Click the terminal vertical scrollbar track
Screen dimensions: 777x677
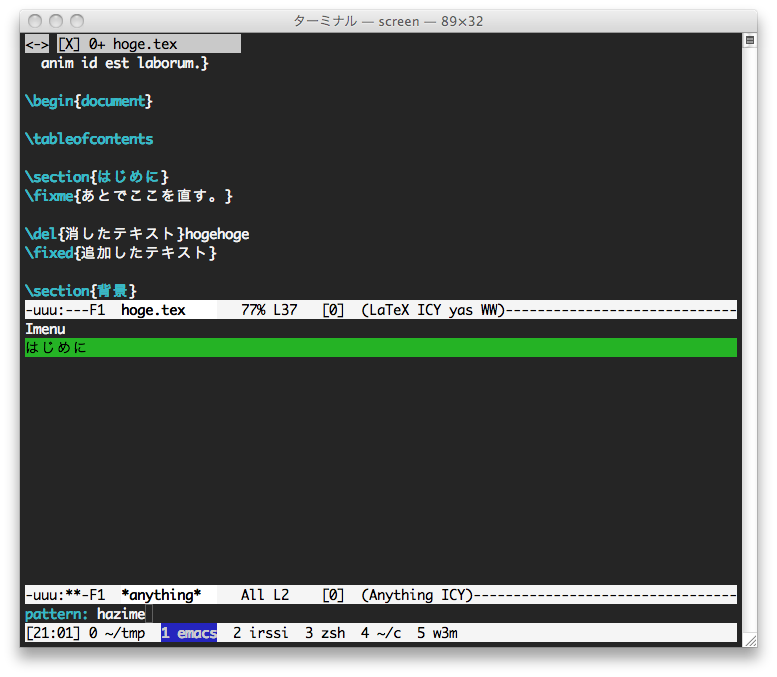(750, 339)
